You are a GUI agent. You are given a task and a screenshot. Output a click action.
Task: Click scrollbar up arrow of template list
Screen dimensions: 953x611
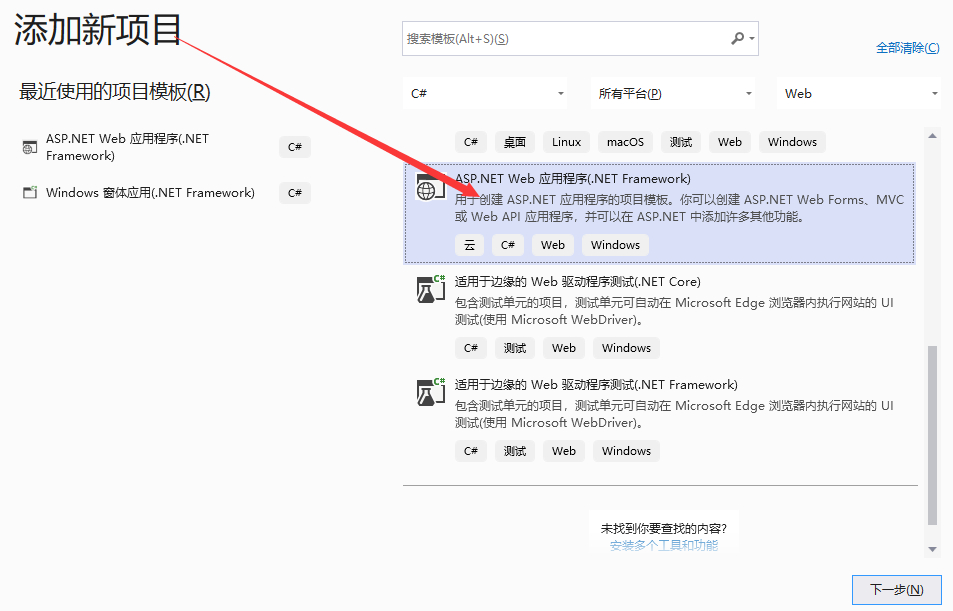click(x=932, y=136)
